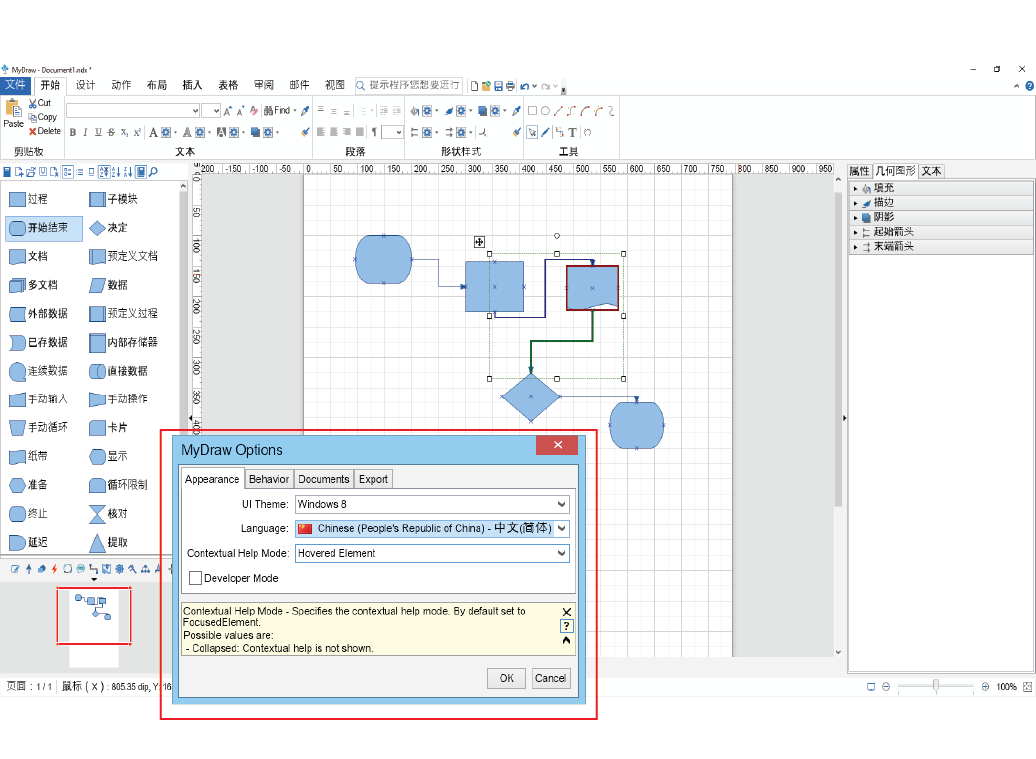
Task: Select the 决定 diamond shape in library
Action: (x=97, y=228)
